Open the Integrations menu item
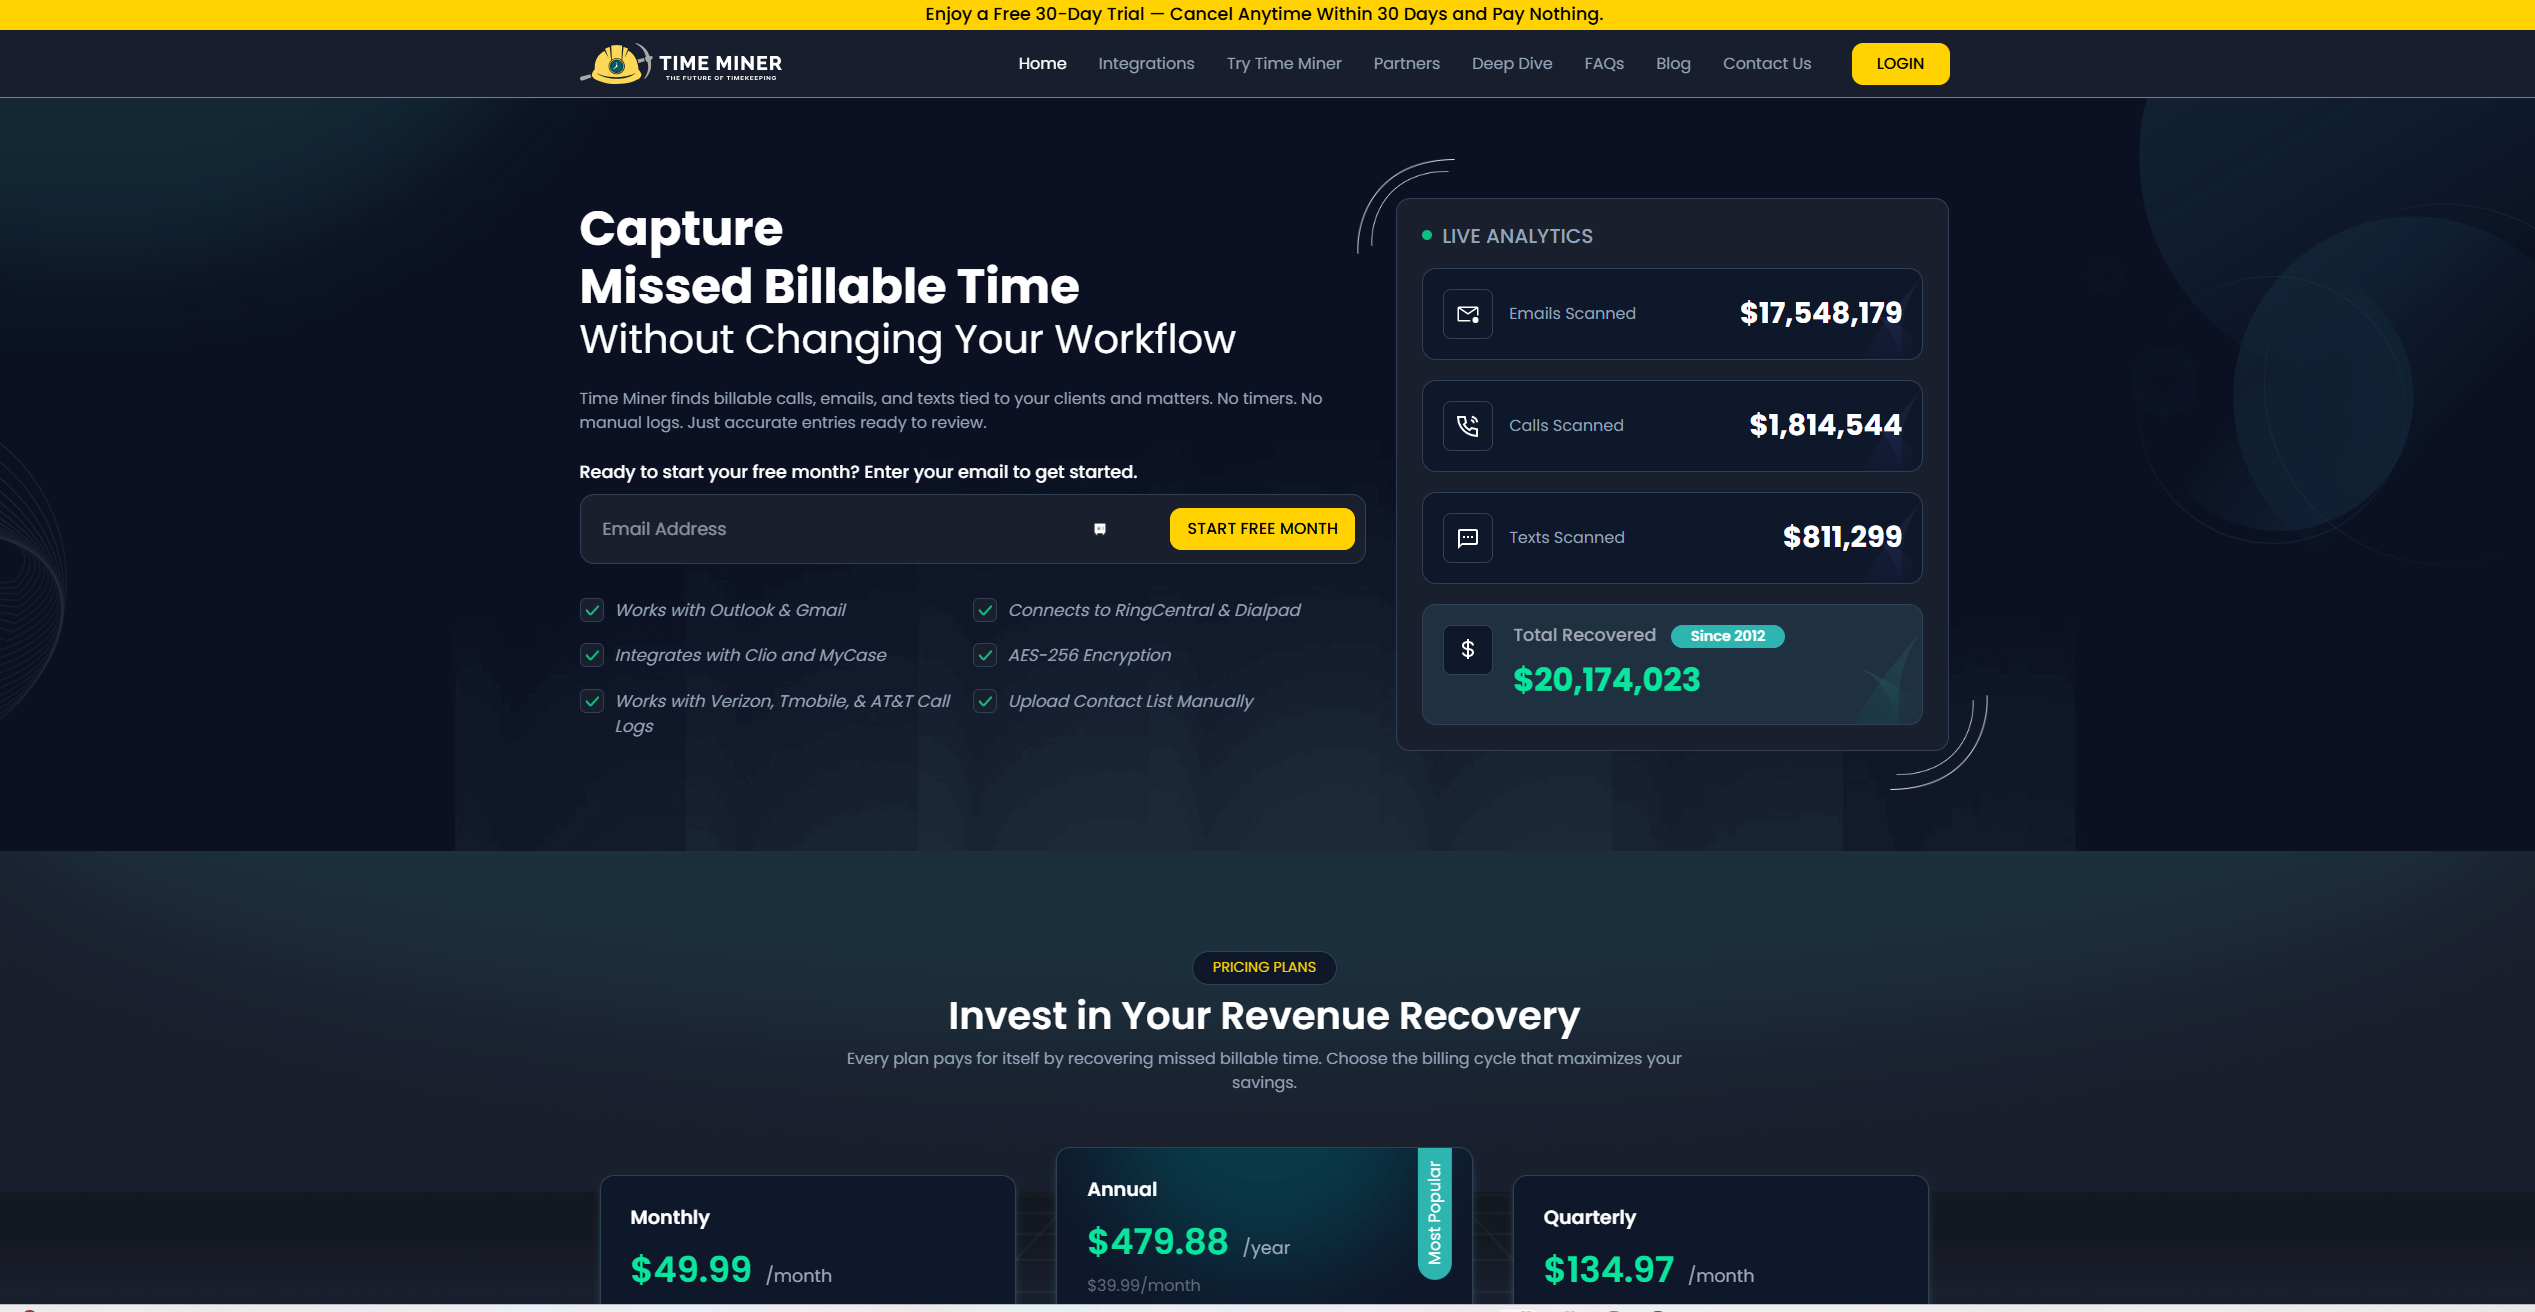The height and width of the screenshot is (1312, 2535). [1146, 64]
